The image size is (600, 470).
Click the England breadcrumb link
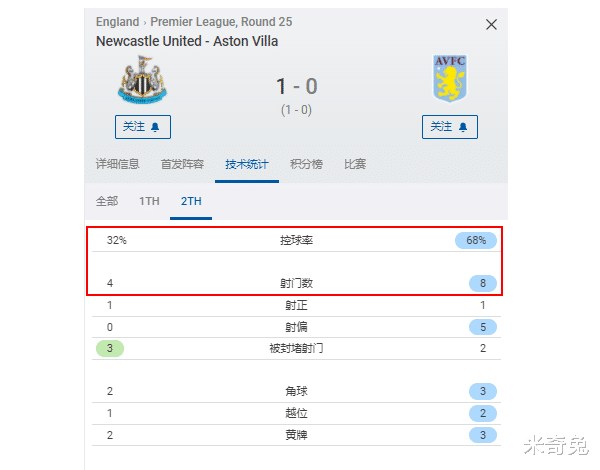(117, 22)
